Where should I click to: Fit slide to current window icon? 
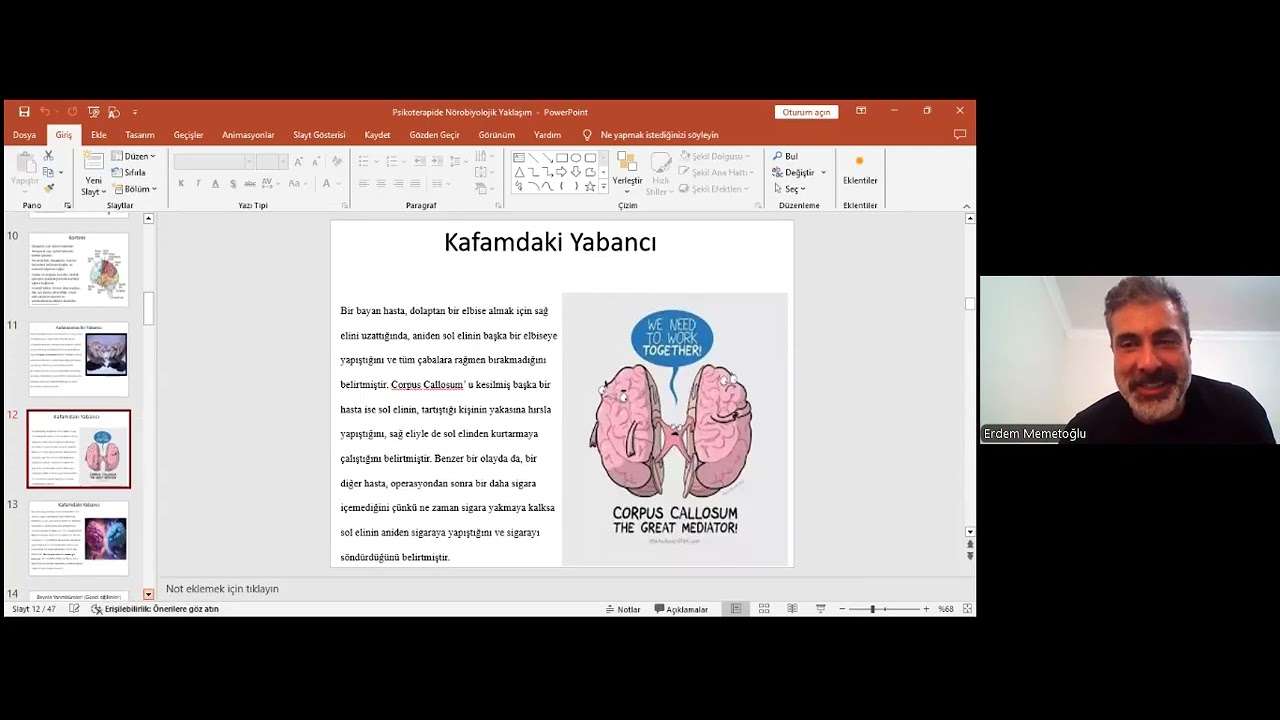(x=966, y=609)
